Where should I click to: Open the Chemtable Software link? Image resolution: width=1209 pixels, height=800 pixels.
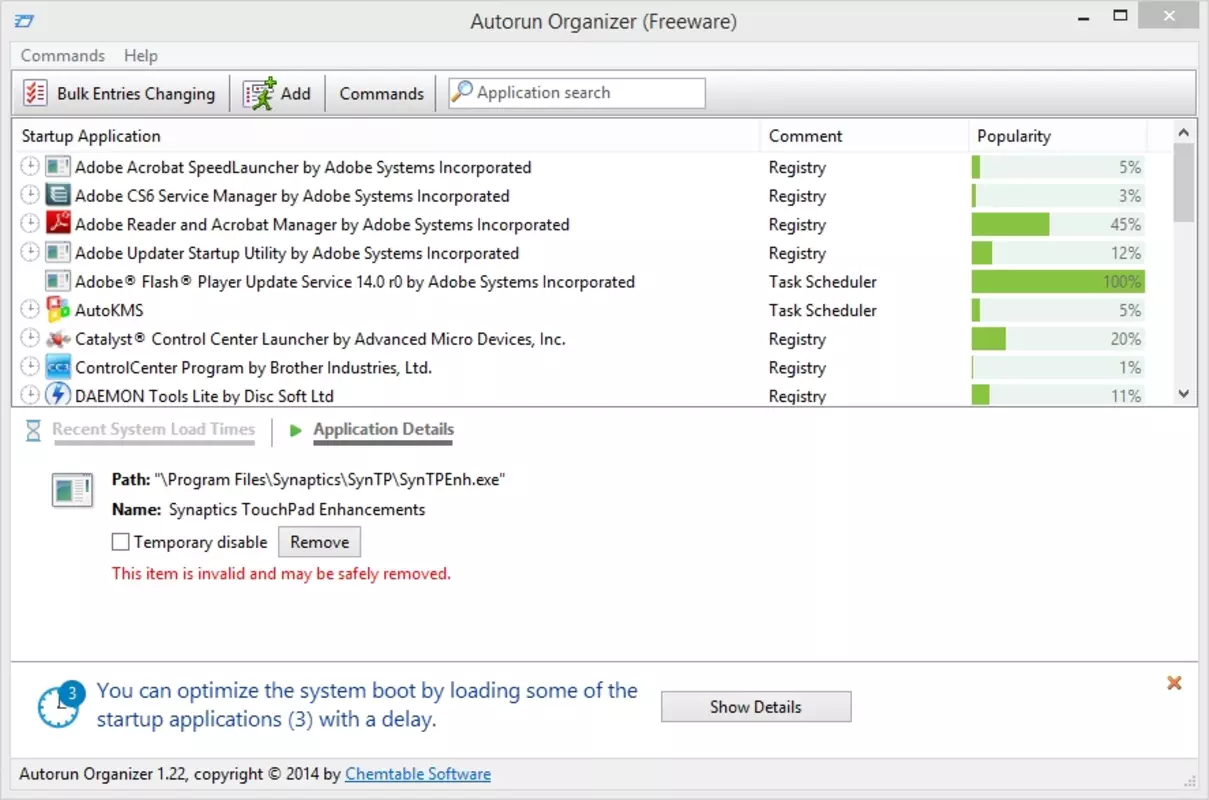point(418,774)
